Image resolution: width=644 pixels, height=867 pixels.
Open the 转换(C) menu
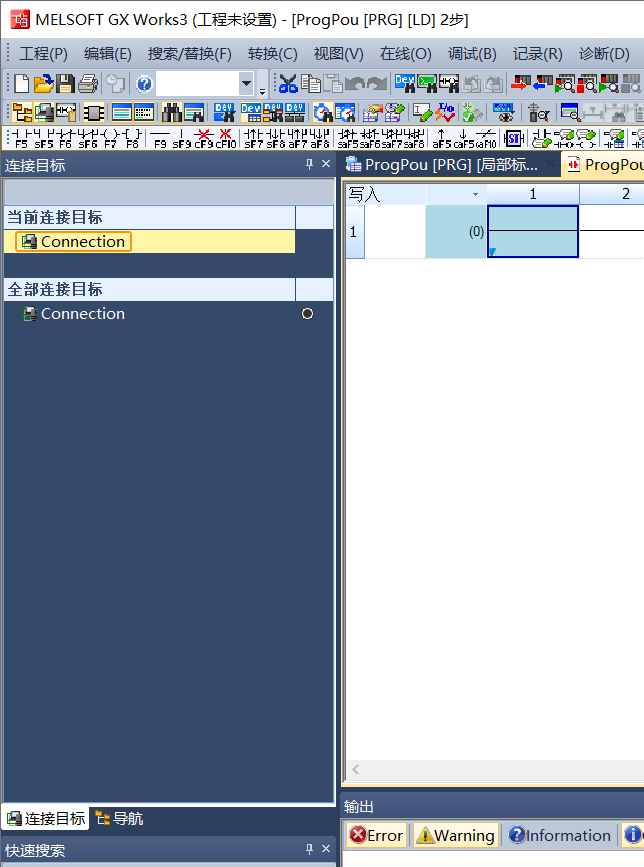tap(273, 54)
